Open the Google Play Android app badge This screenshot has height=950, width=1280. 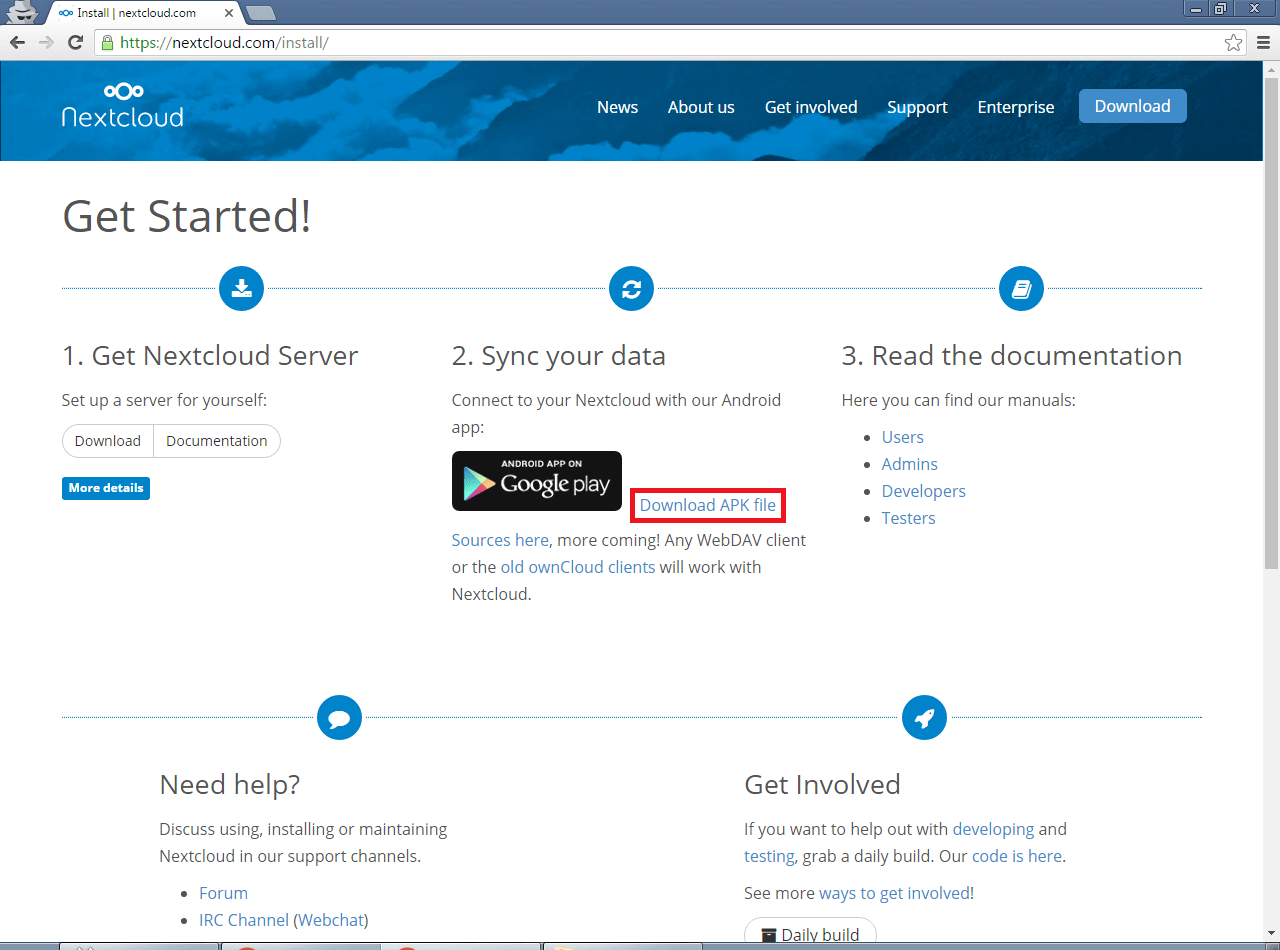point(537,481)
